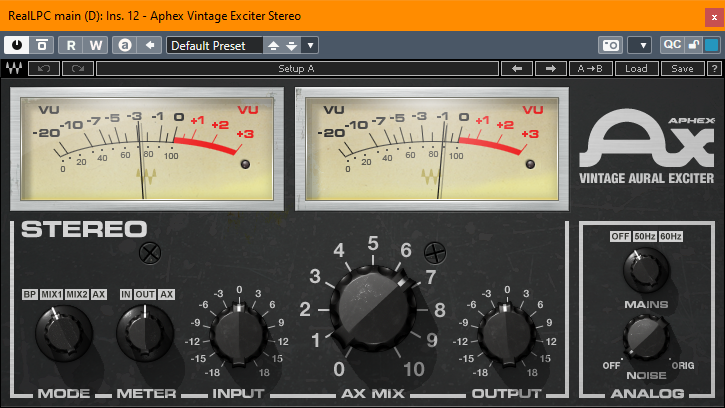Click the right VU meter display
725x408 pixels.
pyautogui.click(x=432, y=149)
